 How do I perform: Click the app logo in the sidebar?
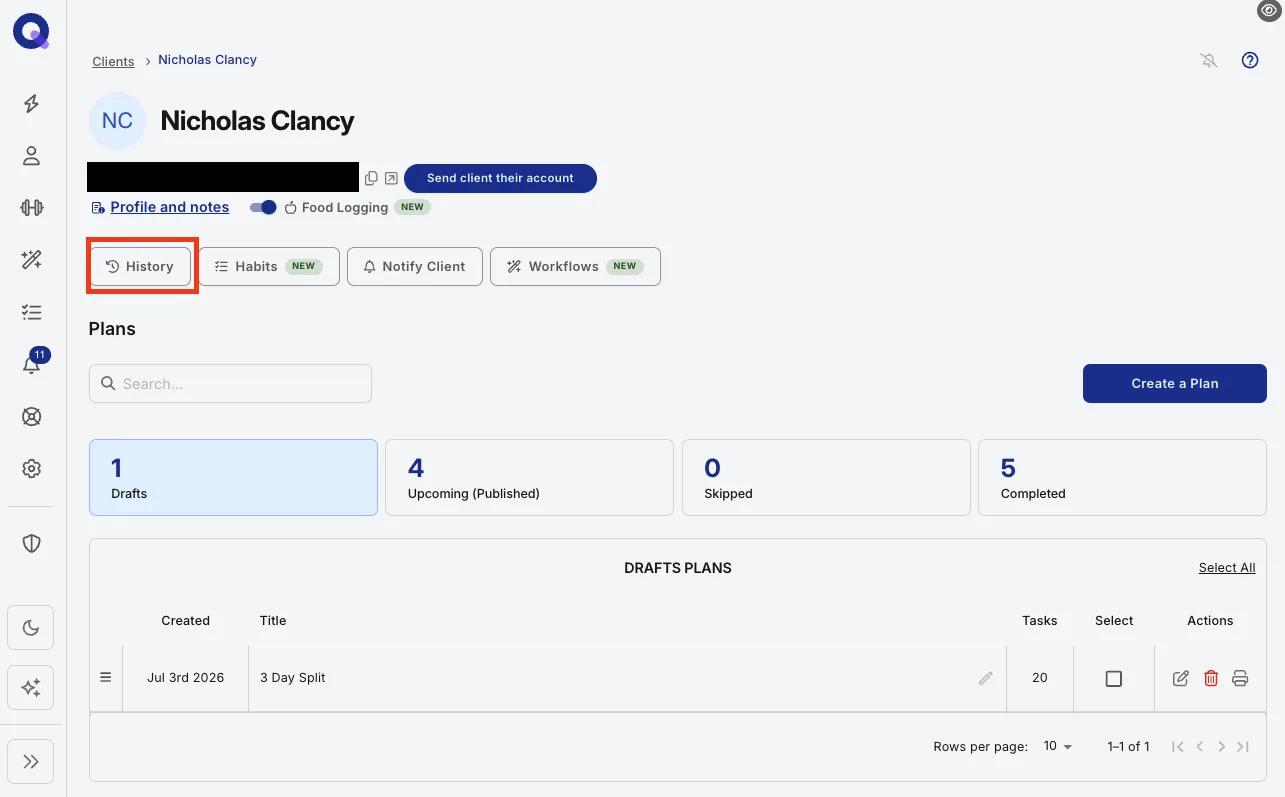[x=31, y=32]
